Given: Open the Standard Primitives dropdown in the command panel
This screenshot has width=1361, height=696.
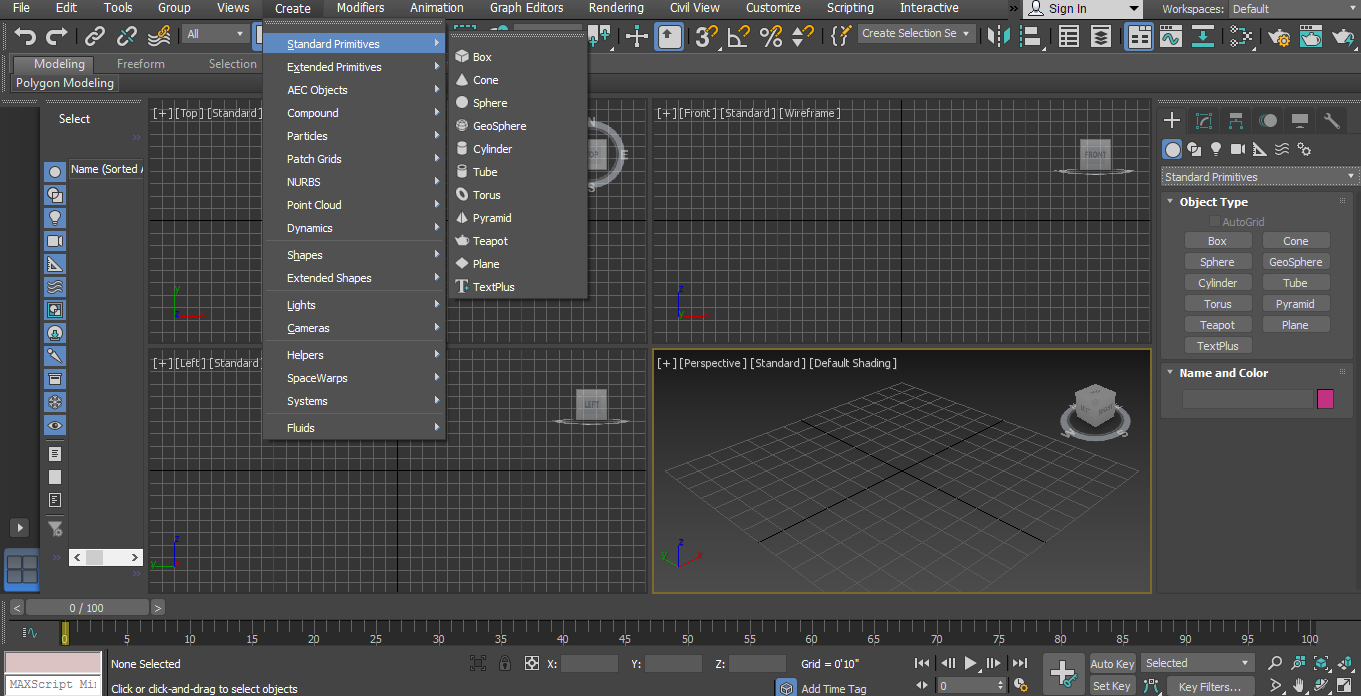Looking at the screenshot, I should 1259,177.
